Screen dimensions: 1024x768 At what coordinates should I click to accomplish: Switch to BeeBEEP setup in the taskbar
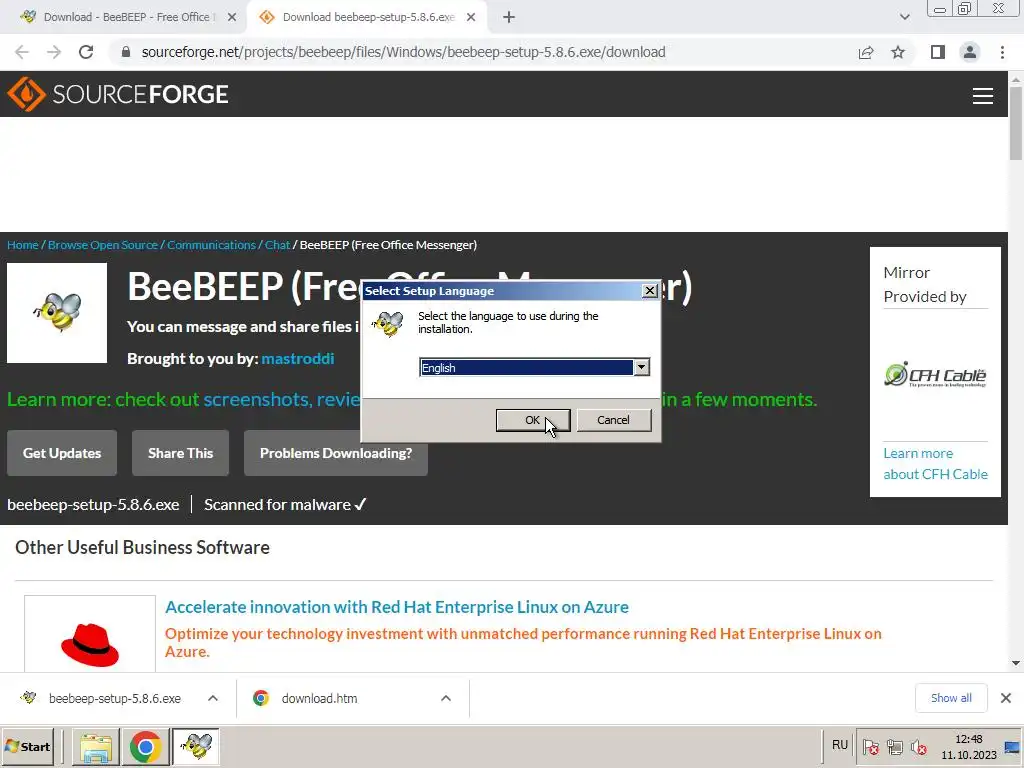tap(196, 746)
